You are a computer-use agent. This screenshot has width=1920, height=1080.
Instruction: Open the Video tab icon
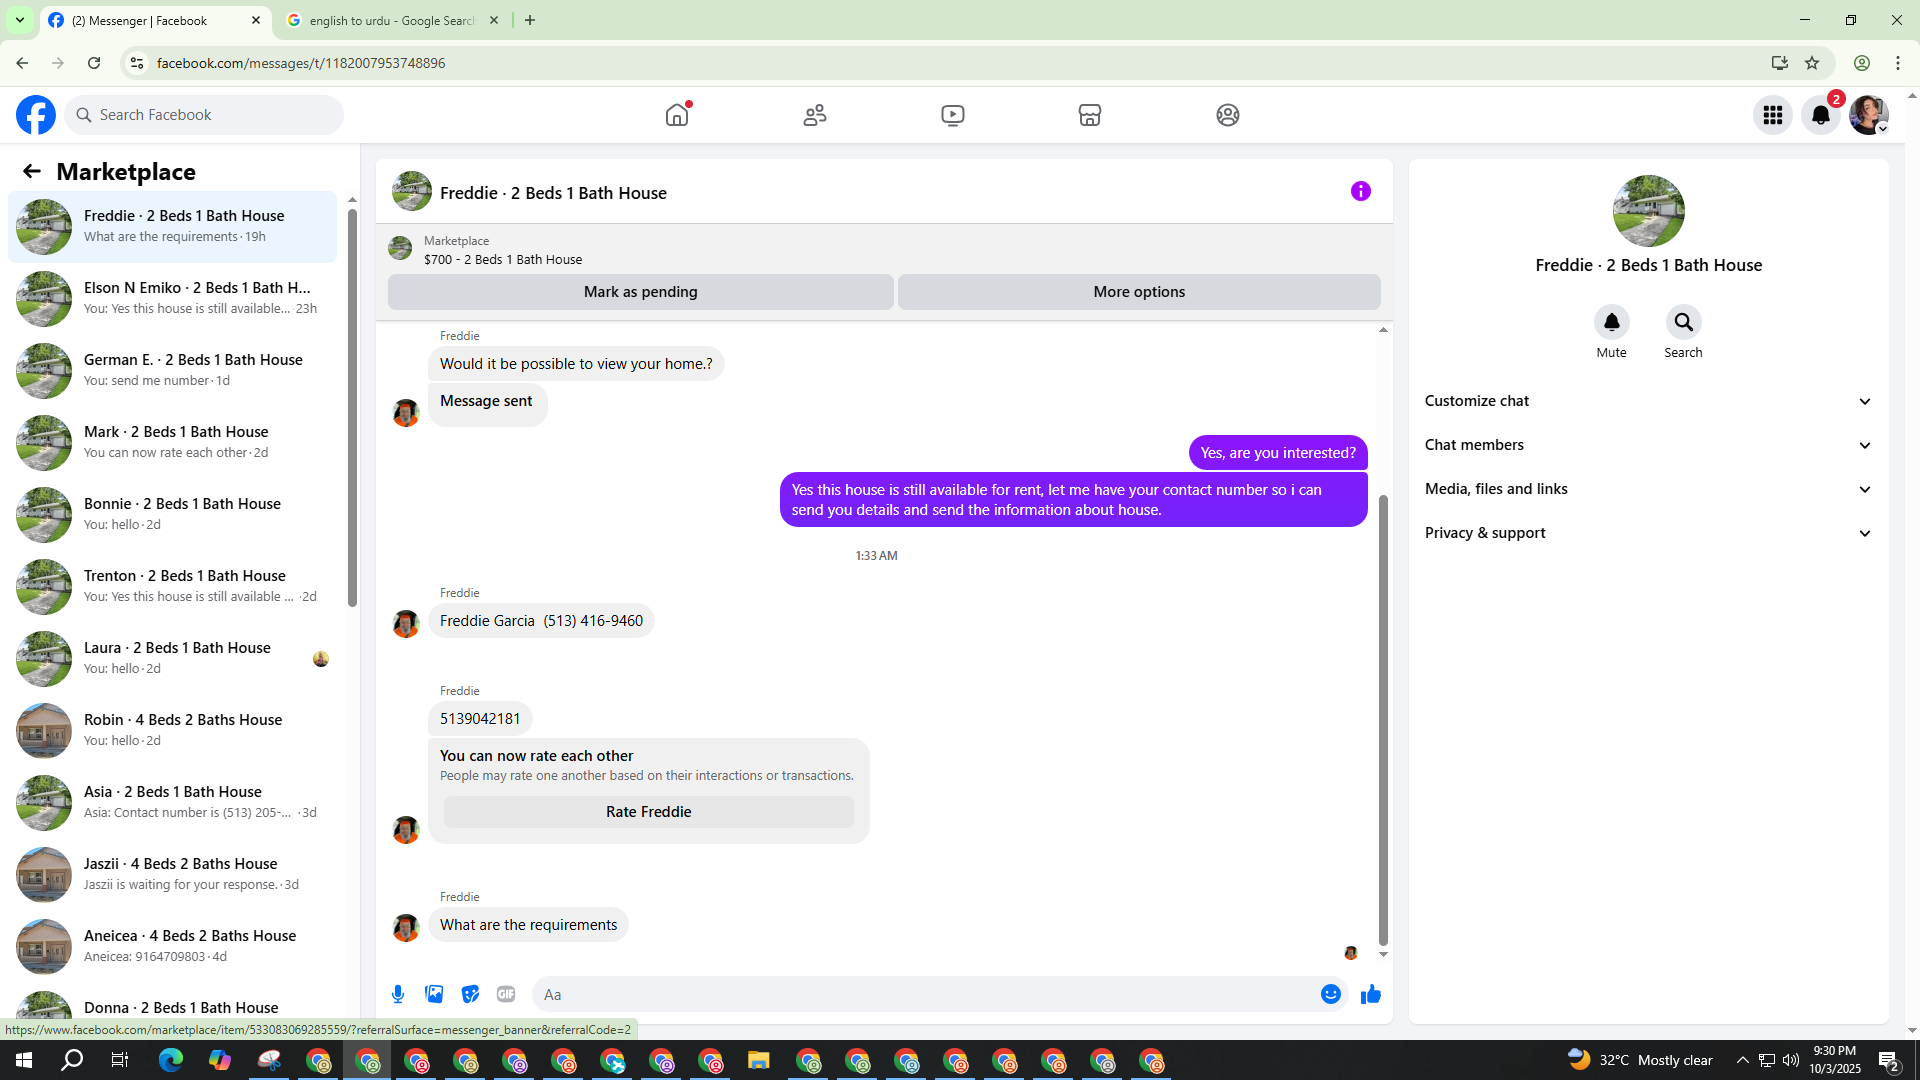click(953, 115)
